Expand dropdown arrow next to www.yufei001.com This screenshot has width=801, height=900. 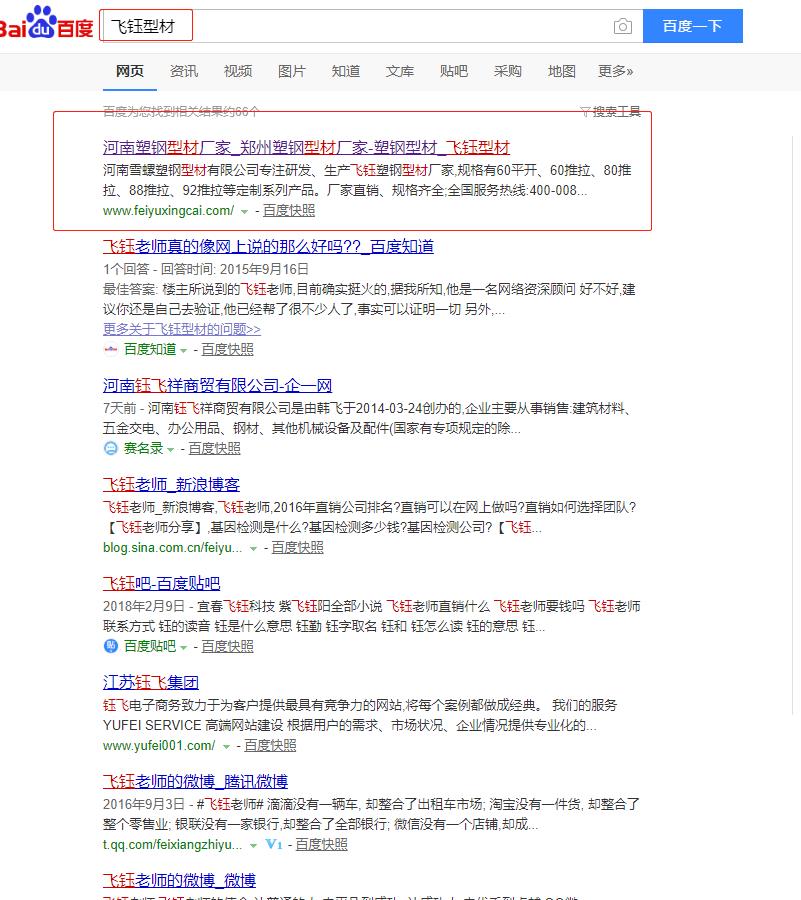226,747
